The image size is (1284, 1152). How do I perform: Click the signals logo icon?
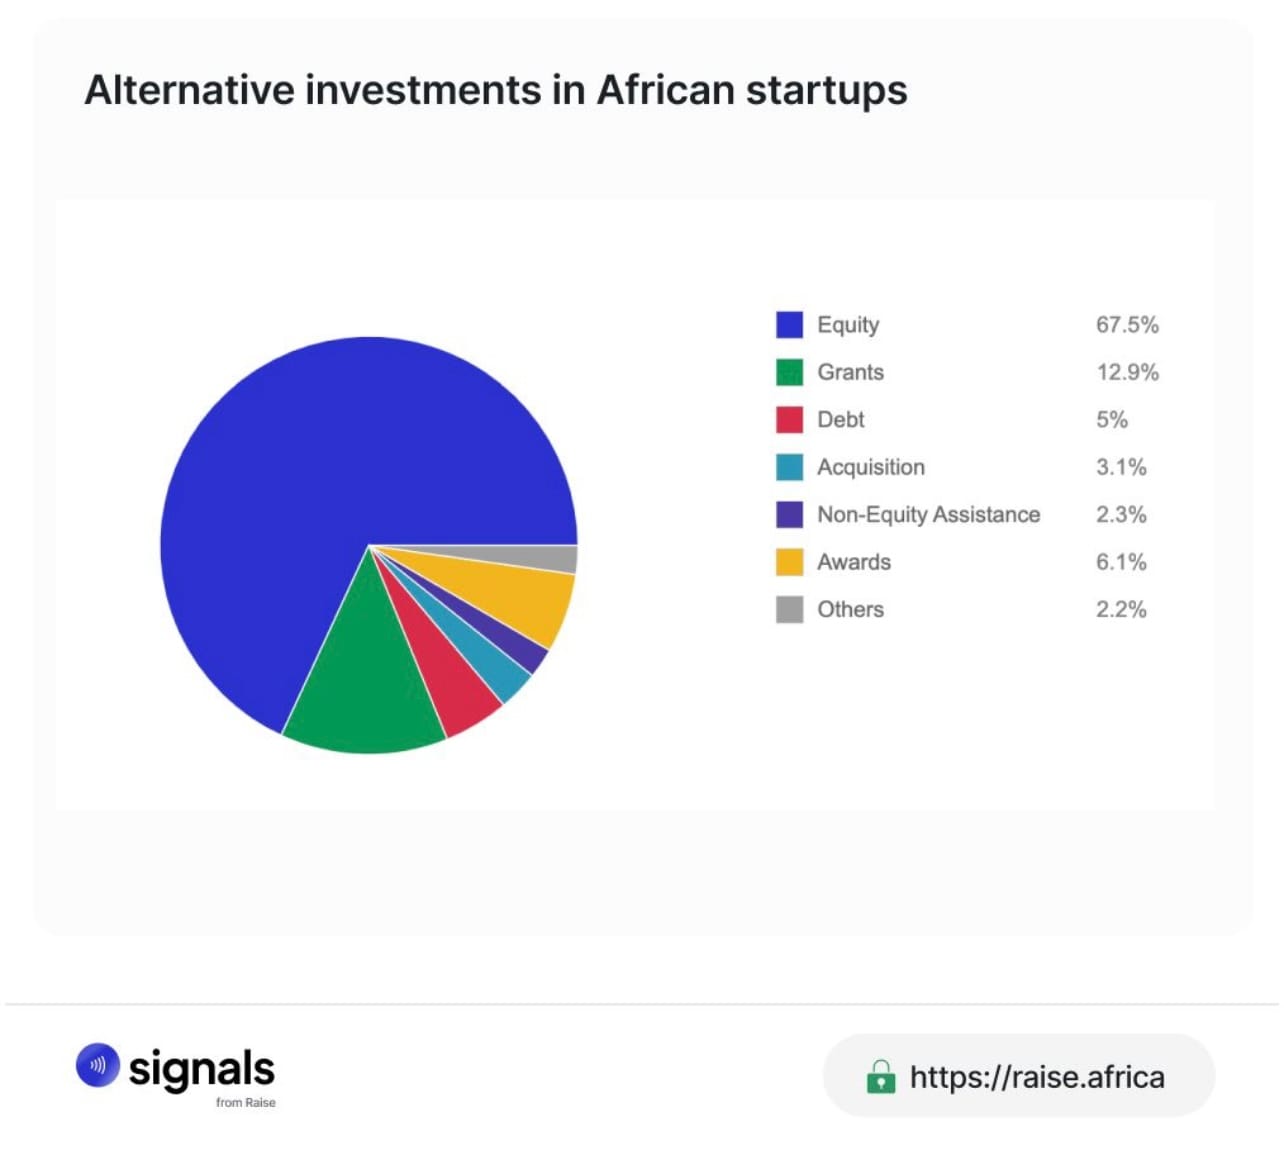coord(97,1066)
